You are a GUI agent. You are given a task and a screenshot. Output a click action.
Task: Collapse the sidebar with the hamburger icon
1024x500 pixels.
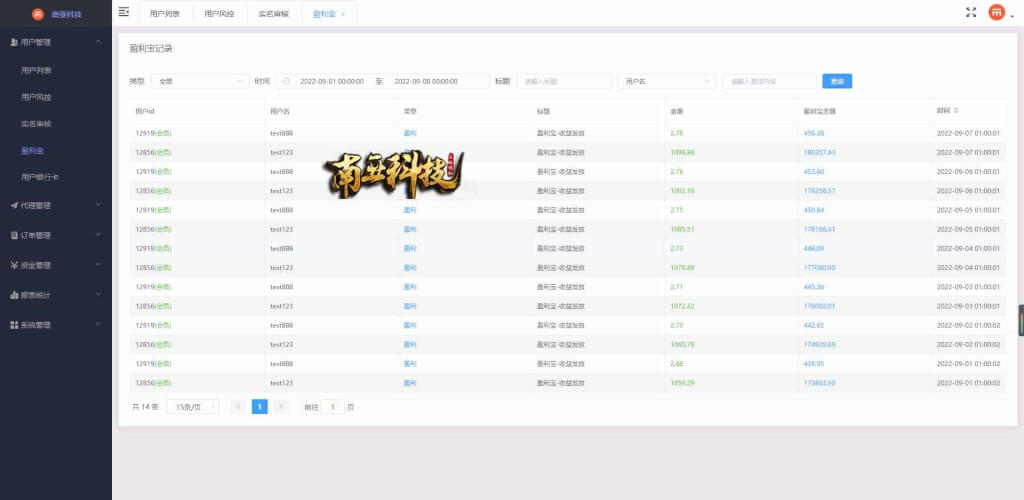click(123, 12)
